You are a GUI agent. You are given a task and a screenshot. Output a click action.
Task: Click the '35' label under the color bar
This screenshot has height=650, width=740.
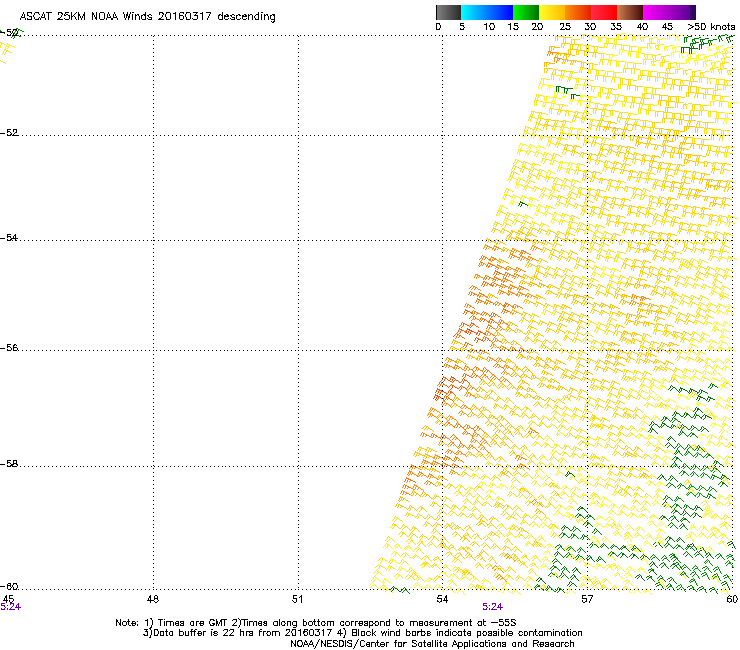[616, 27]
